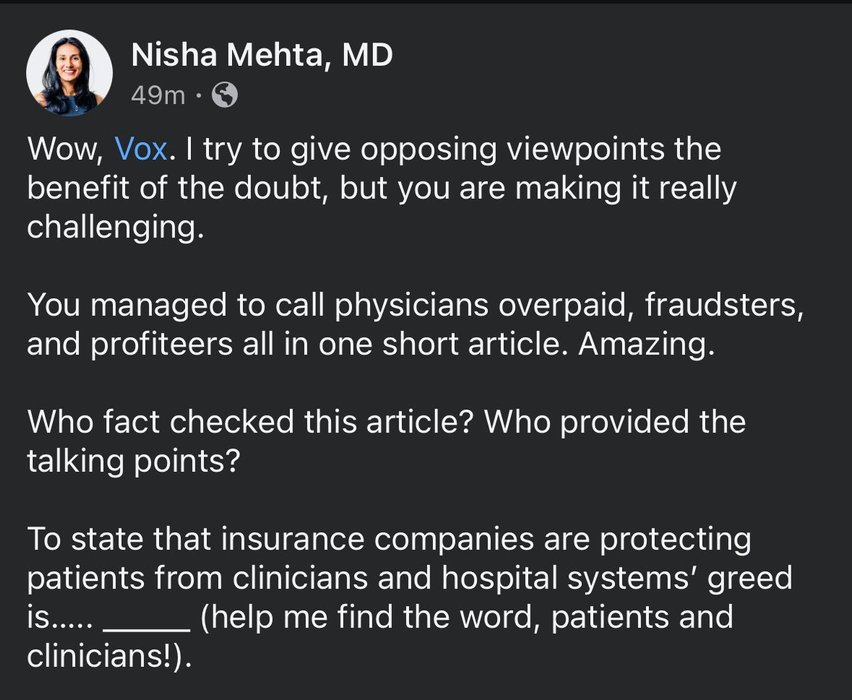
Task: Select the word 'Wow,' opening the post
Action: click(x=66, y=149)
